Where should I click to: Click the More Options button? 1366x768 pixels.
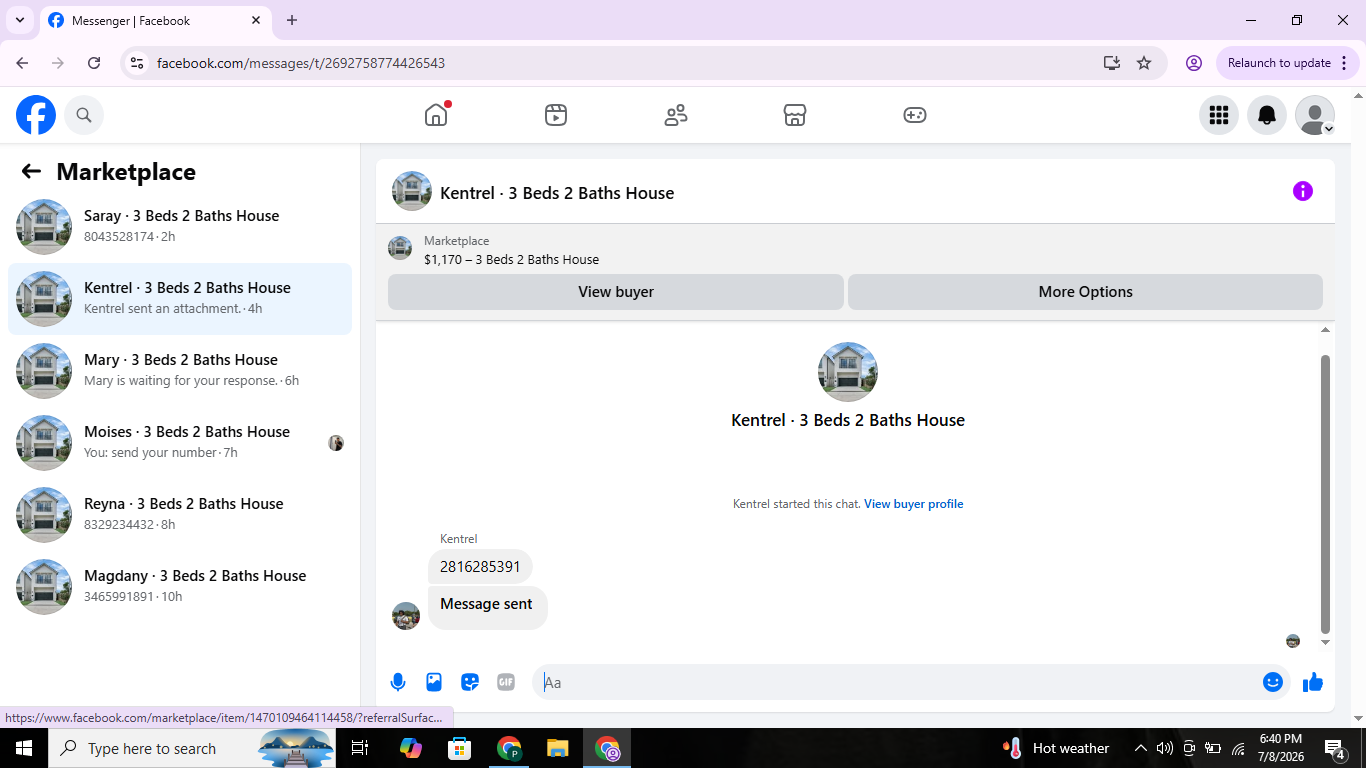point(1085,292)
